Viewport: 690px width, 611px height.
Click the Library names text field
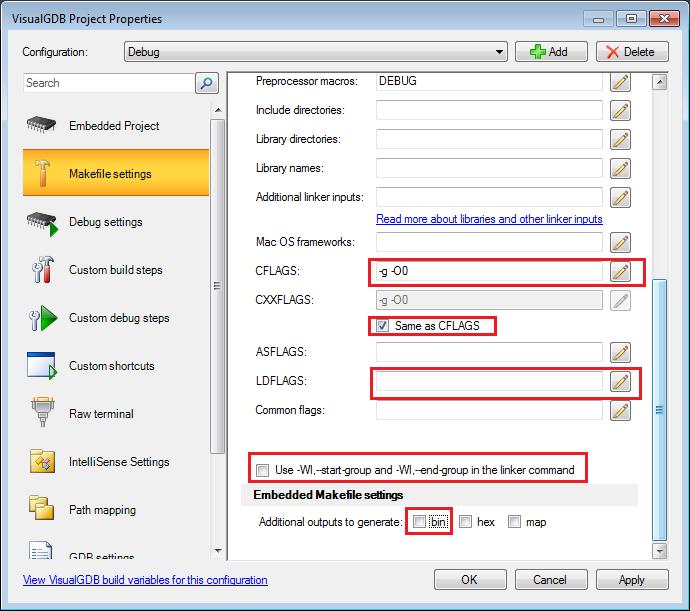489,168
